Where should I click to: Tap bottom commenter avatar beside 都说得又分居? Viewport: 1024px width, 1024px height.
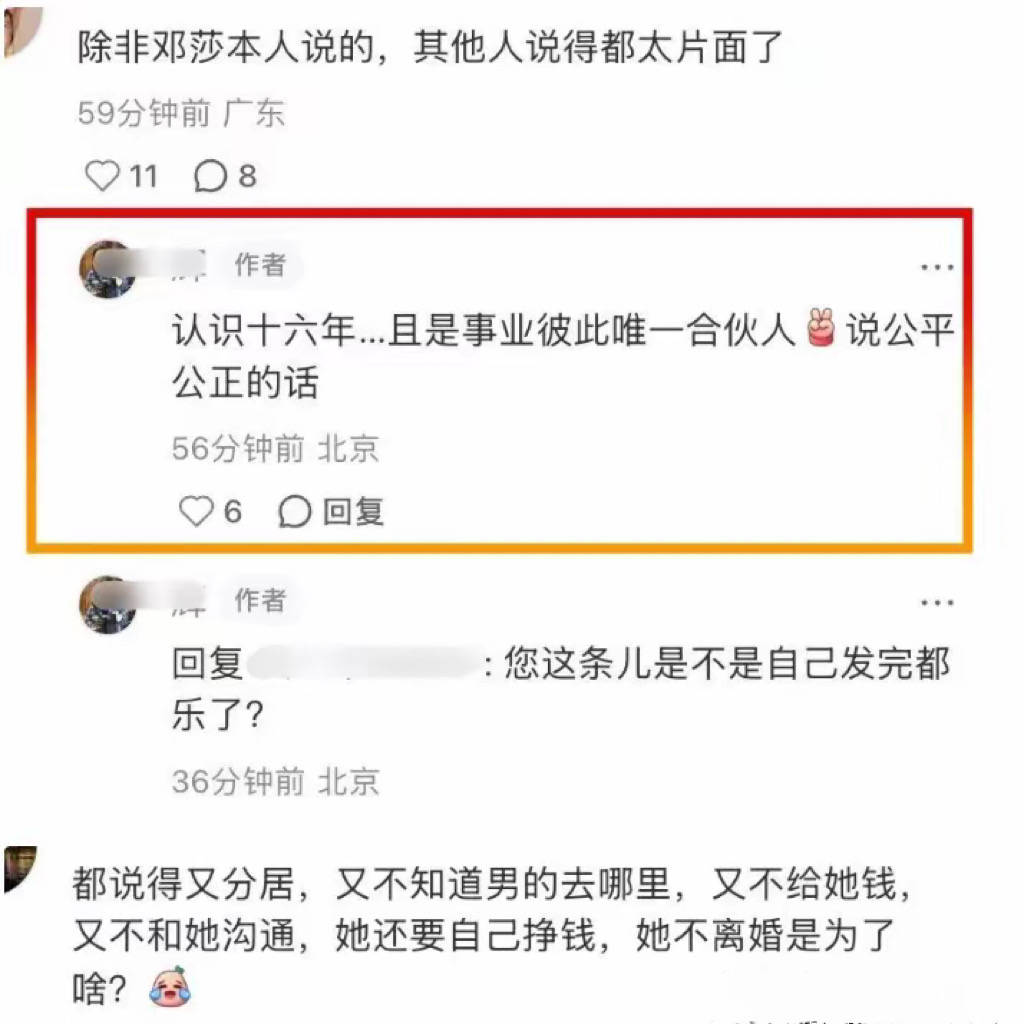pyautogui.click(x=20, y=869)
